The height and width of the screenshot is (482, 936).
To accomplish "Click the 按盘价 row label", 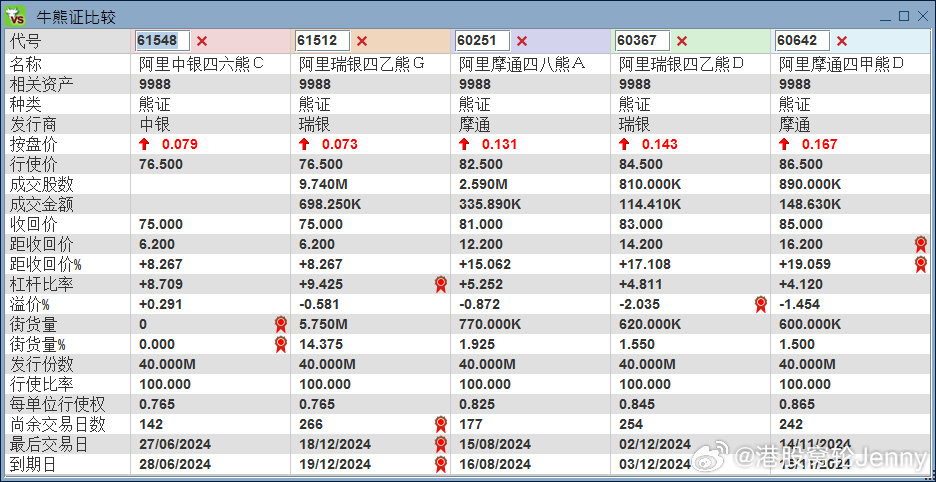I will (x=33, y=144).
